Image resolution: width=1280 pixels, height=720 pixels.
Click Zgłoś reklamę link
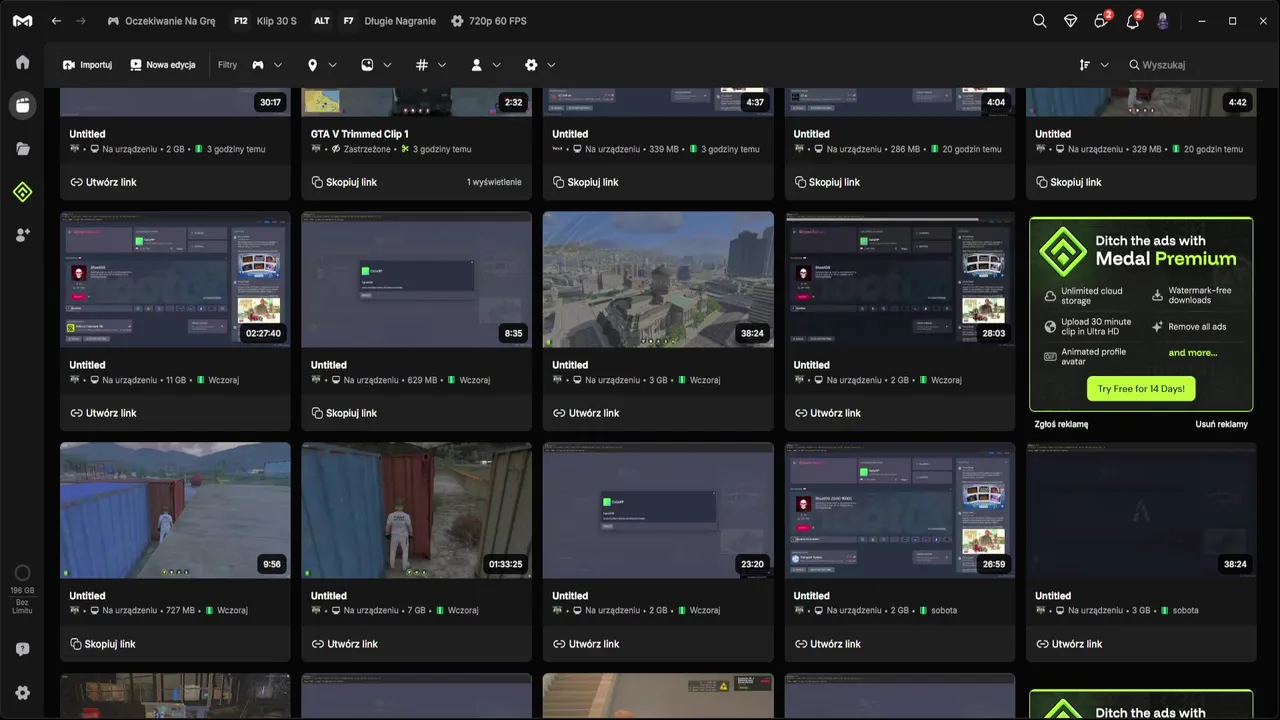1061,424
